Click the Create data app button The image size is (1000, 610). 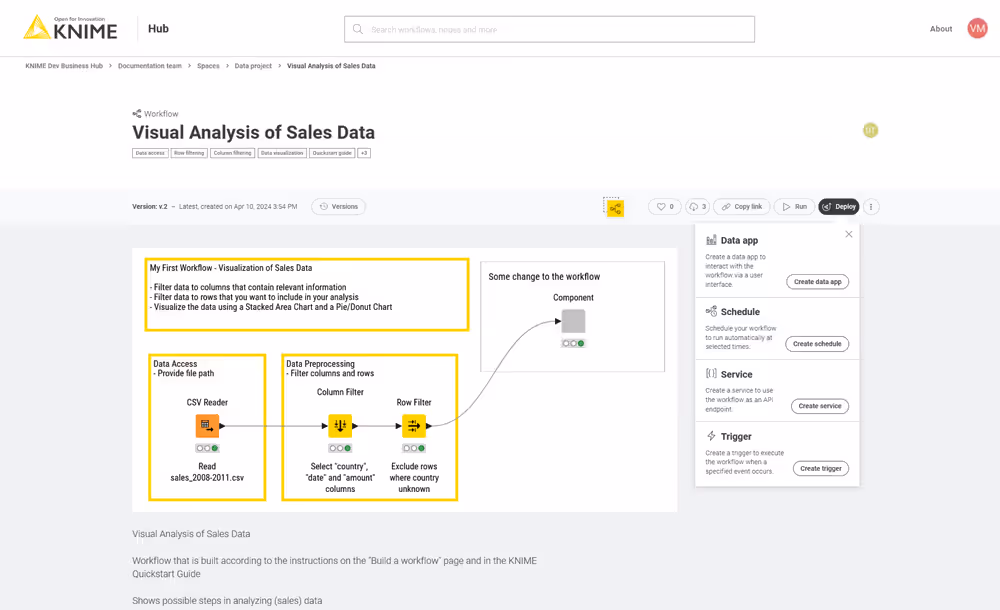(818, 281)
